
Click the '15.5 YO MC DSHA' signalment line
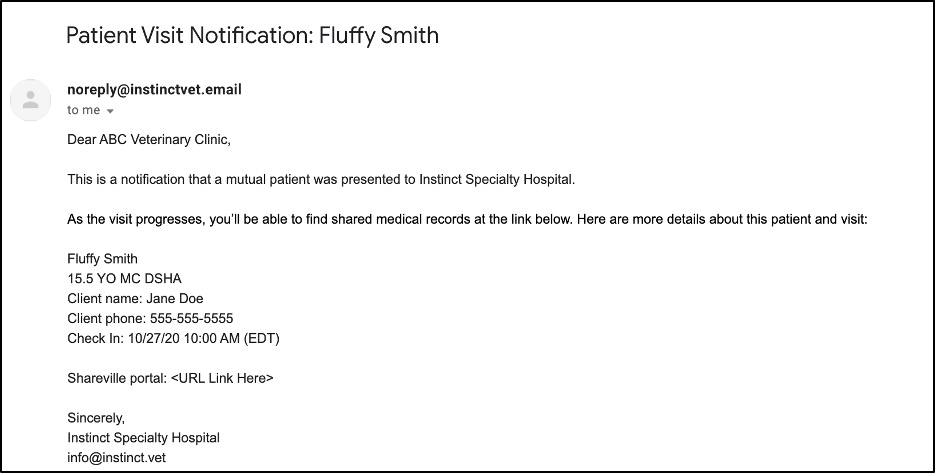tap(124, 279)
